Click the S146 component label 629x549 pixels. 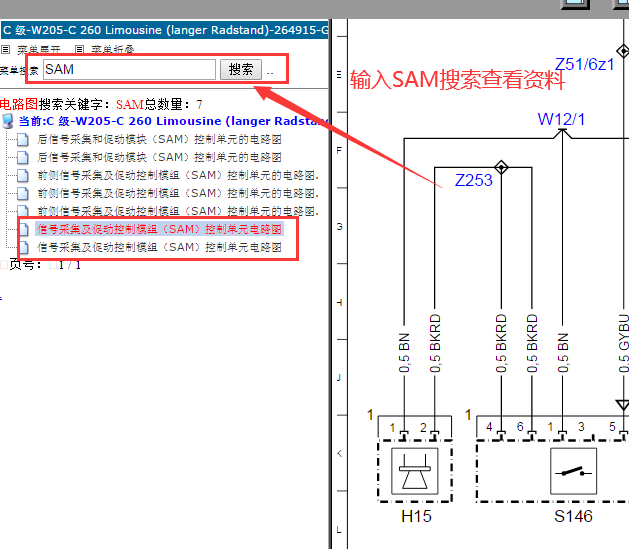573,516
